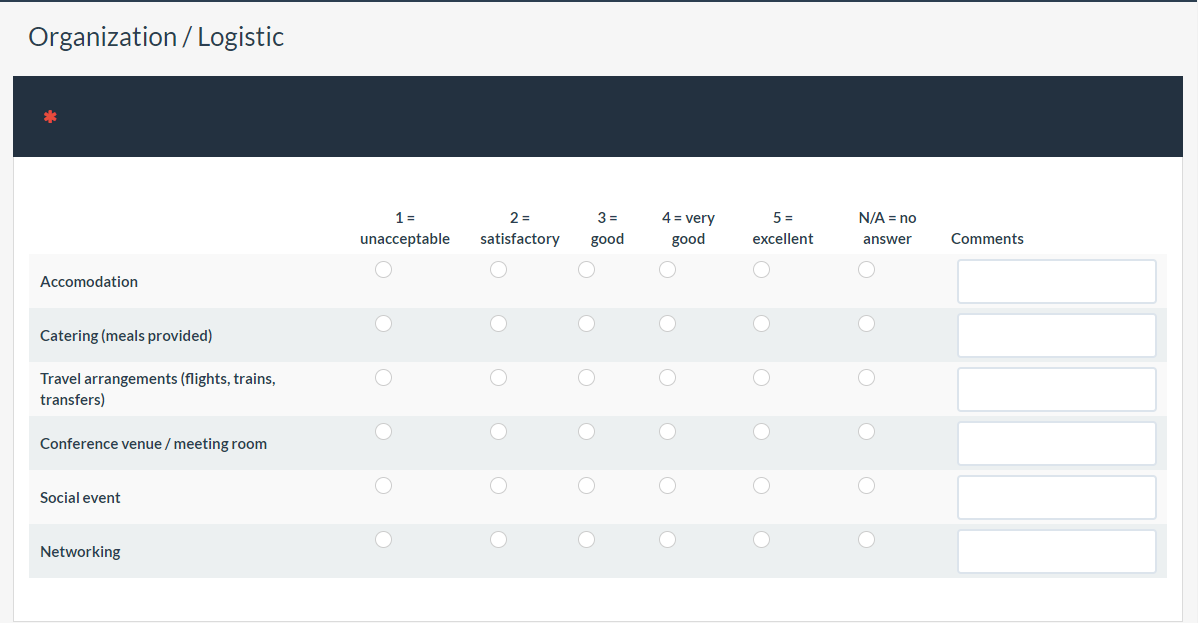Viewport: 1198px width, 623px height.
Task: Click the Accomodation comments field
Action: pyautogui.click(x=1056, y=282)
